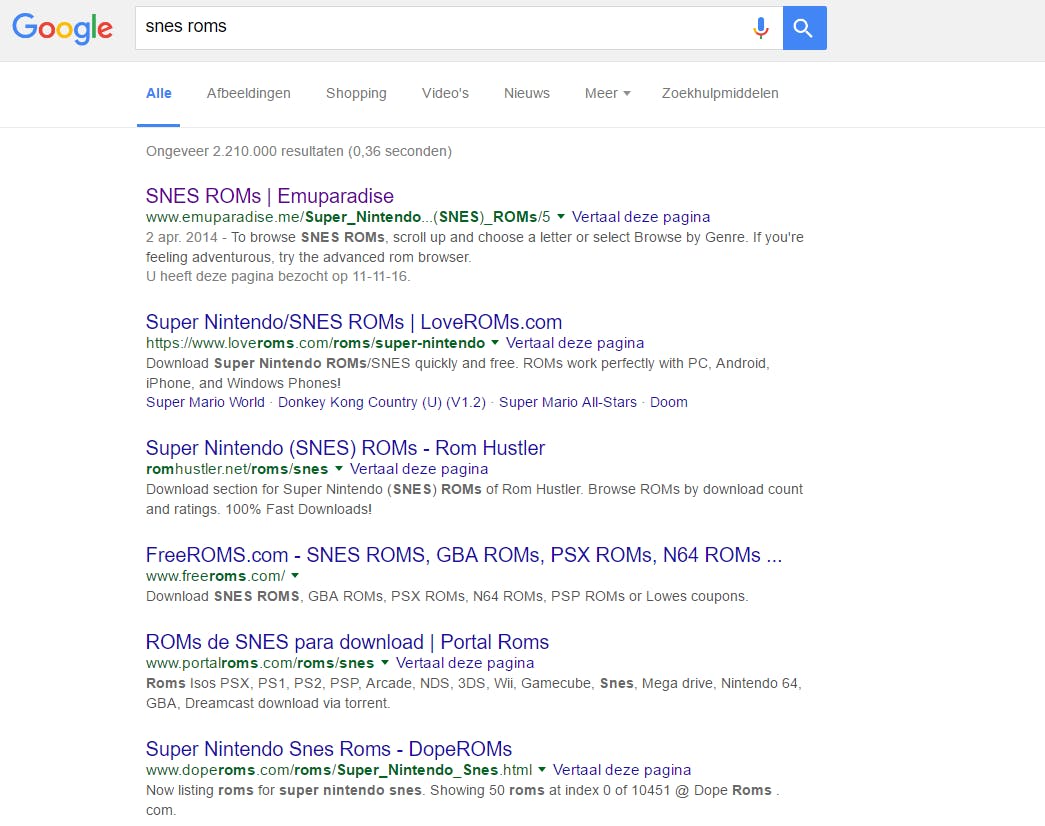
Task: Open Super Nintendo (SNES) ROMs - Rom Hustler
Action: [345, 448]
